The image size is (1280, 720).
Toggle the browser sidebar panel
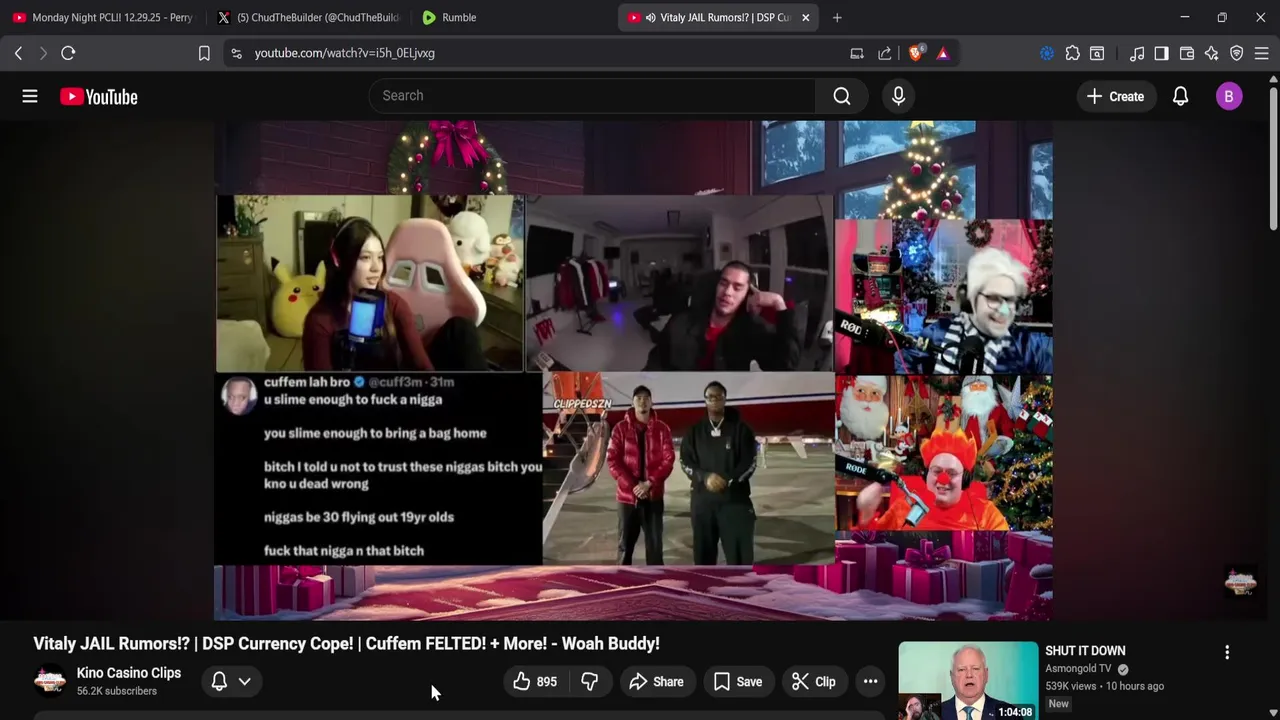[1161, 53]
